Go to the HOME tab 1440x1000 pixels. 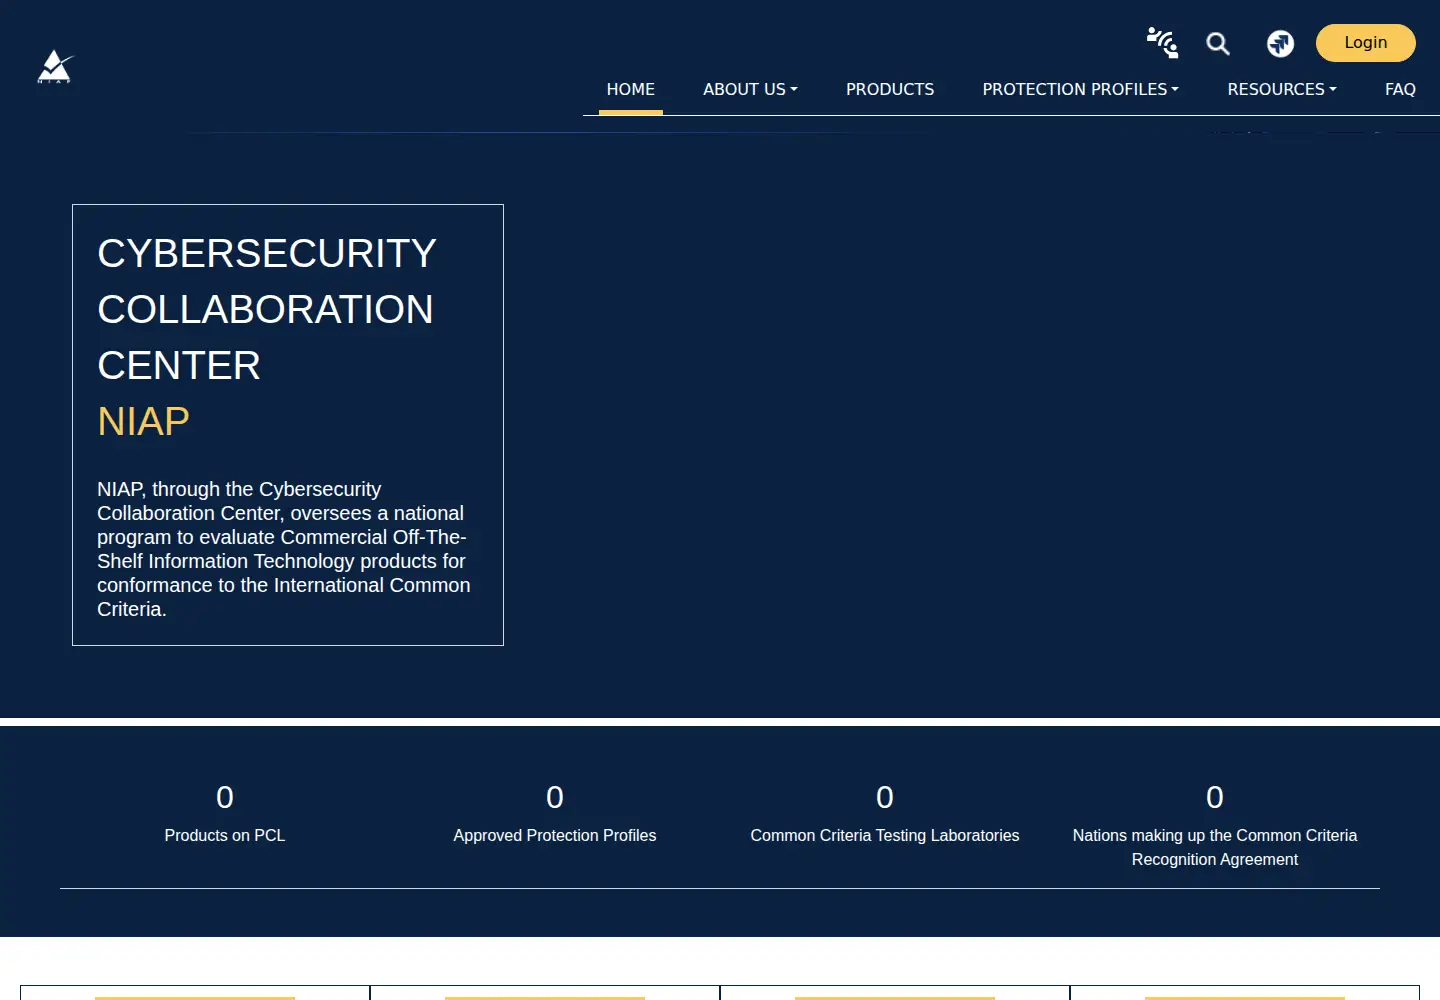(631, 89)
